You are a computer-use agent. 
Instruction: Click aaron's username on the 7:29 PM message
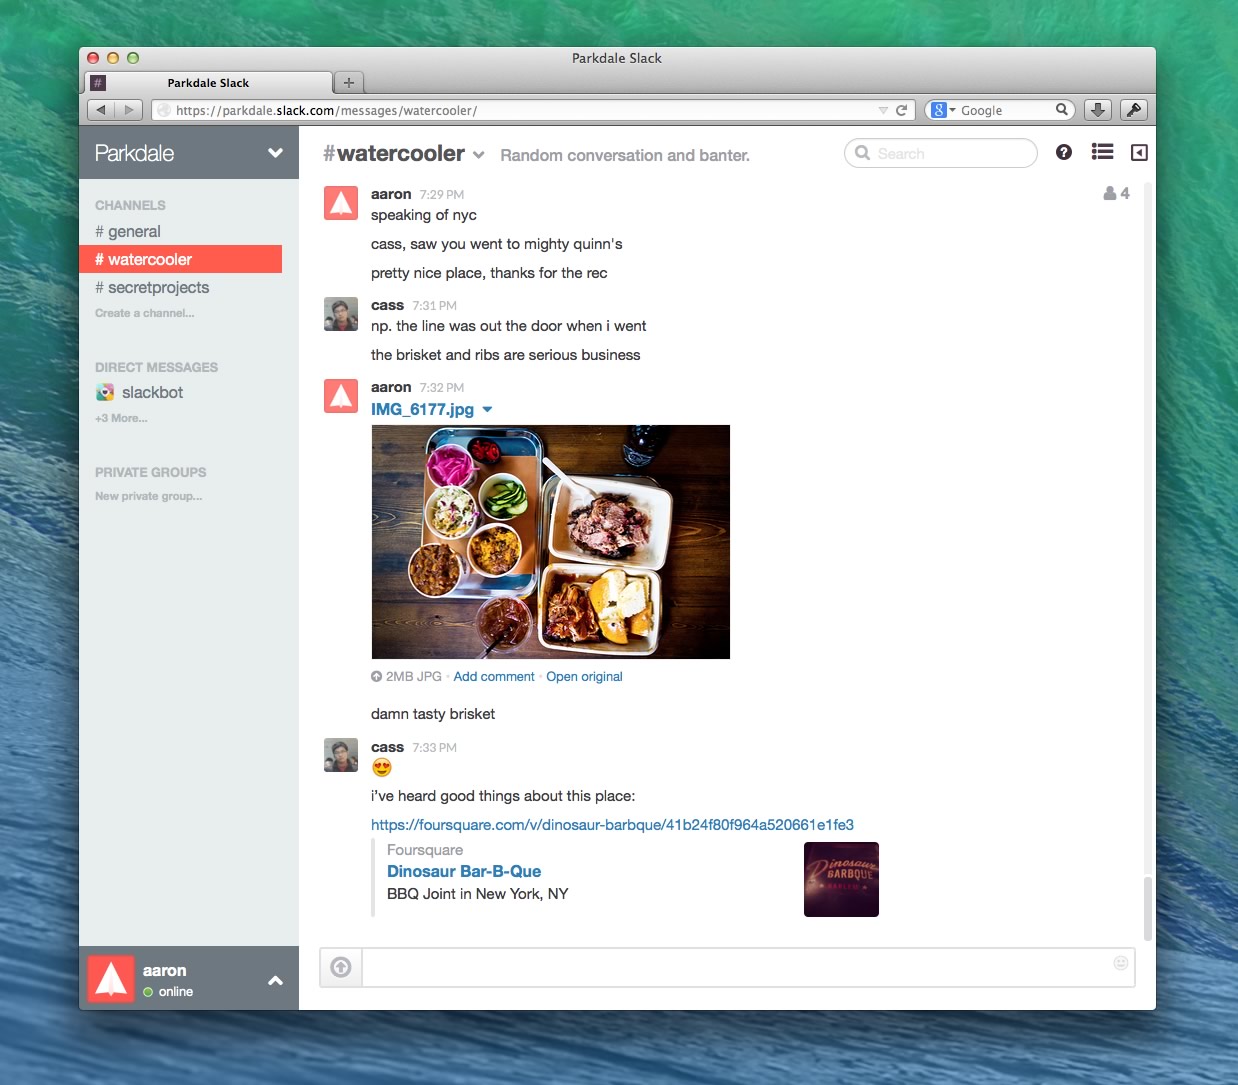[x=391, y=194]
